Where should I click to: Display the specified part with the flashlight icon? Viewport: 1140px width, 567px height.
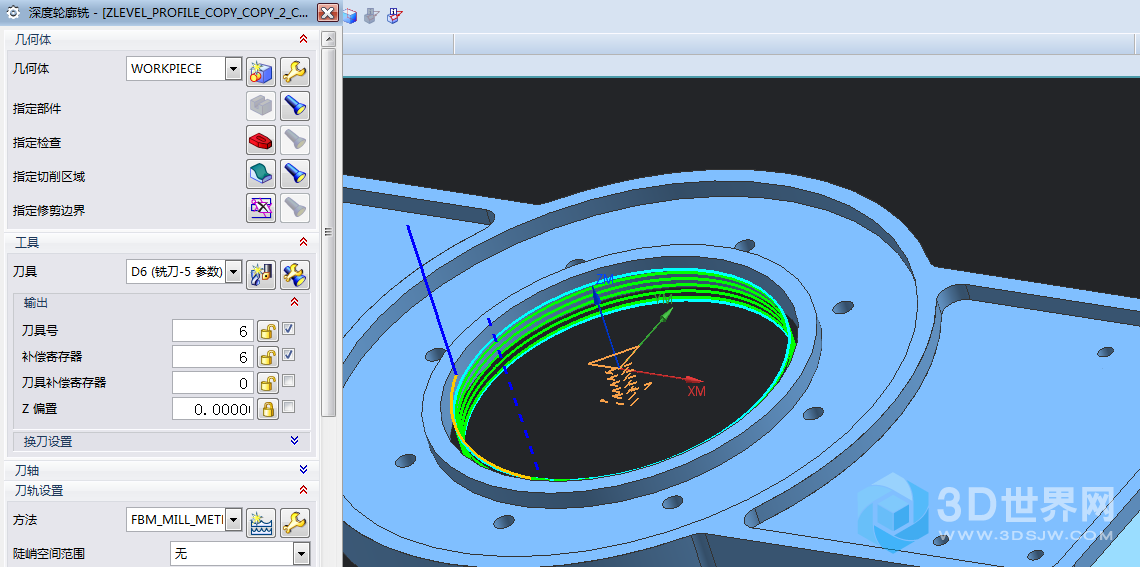(295, 106)
